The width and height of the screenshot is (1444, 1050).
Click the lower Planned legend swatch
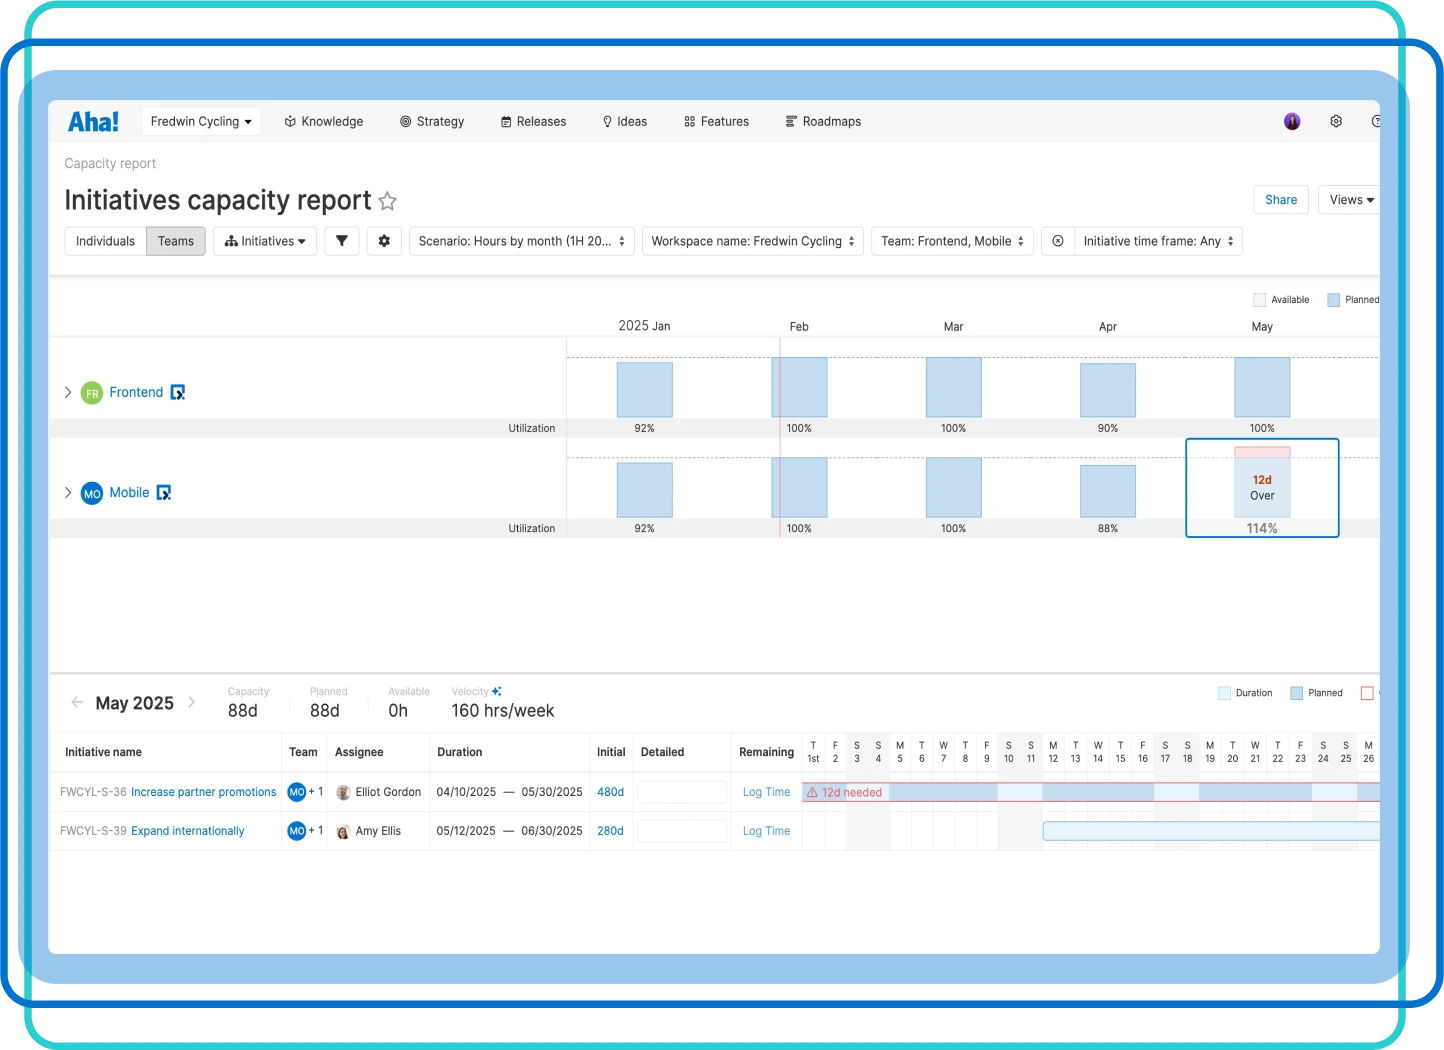tap(1297, 693)
